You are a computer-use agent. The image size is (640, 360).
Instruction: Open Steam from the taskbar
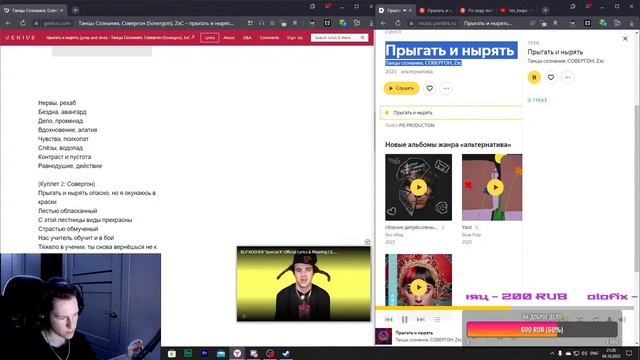point(286,353)
